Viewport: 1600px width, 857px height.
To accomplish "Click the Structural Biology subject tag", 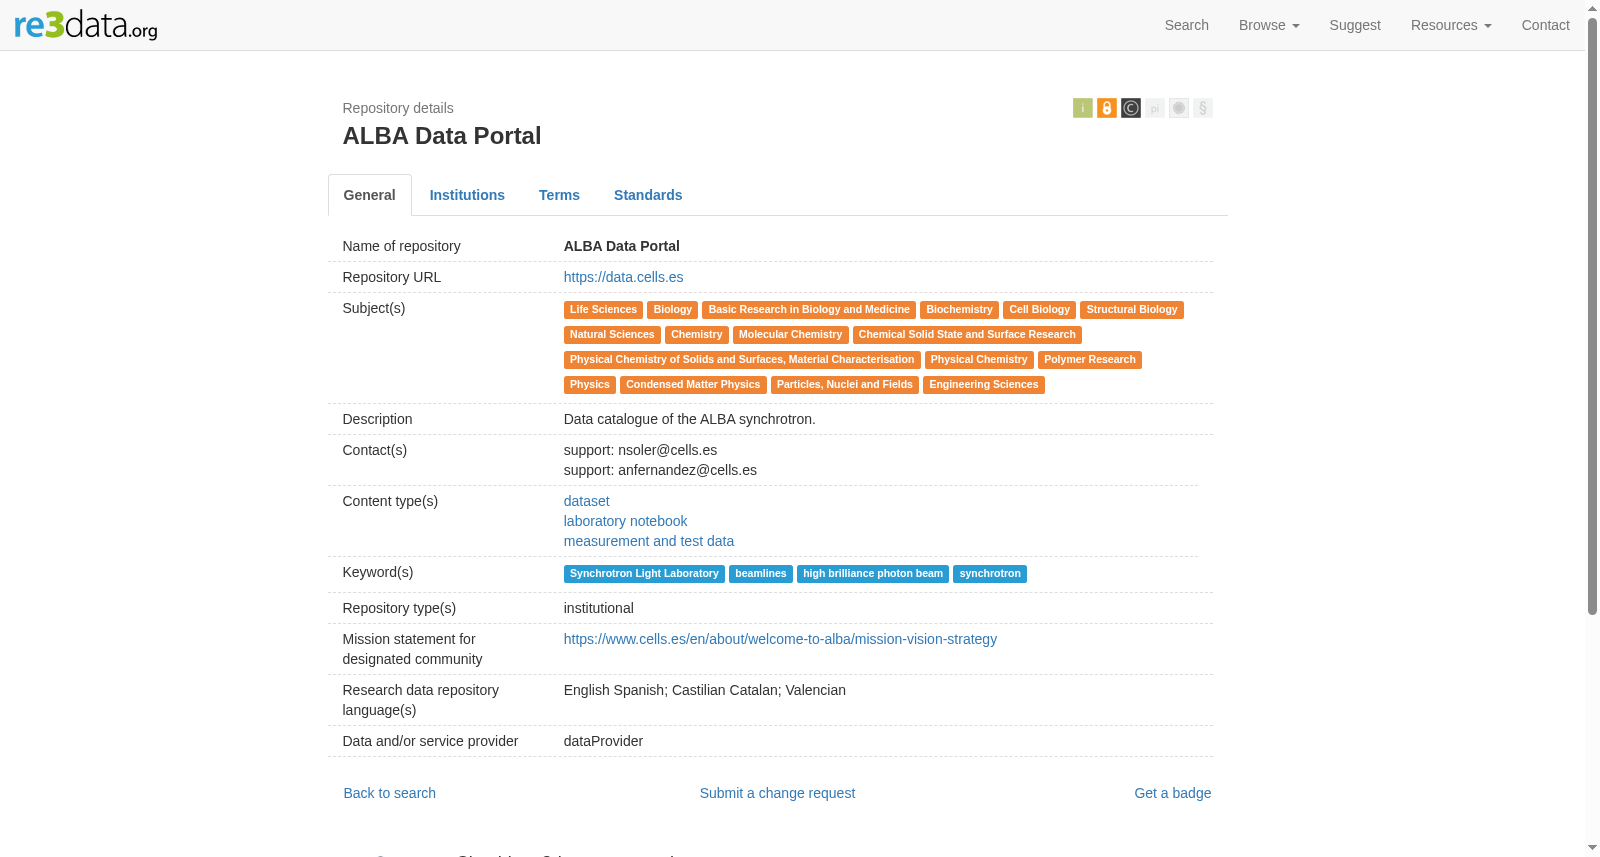I will (1132, 310).
